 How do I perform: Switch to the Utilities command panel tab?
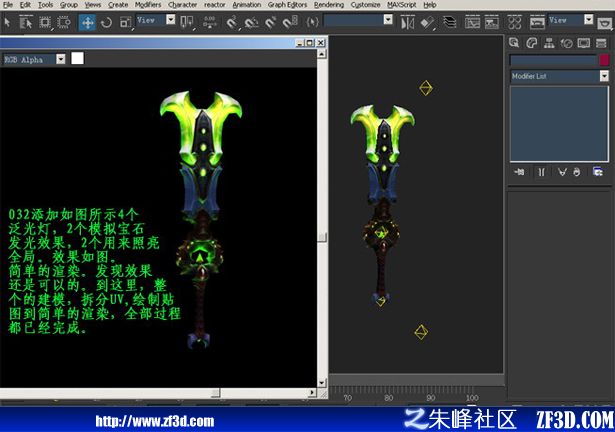601,43
